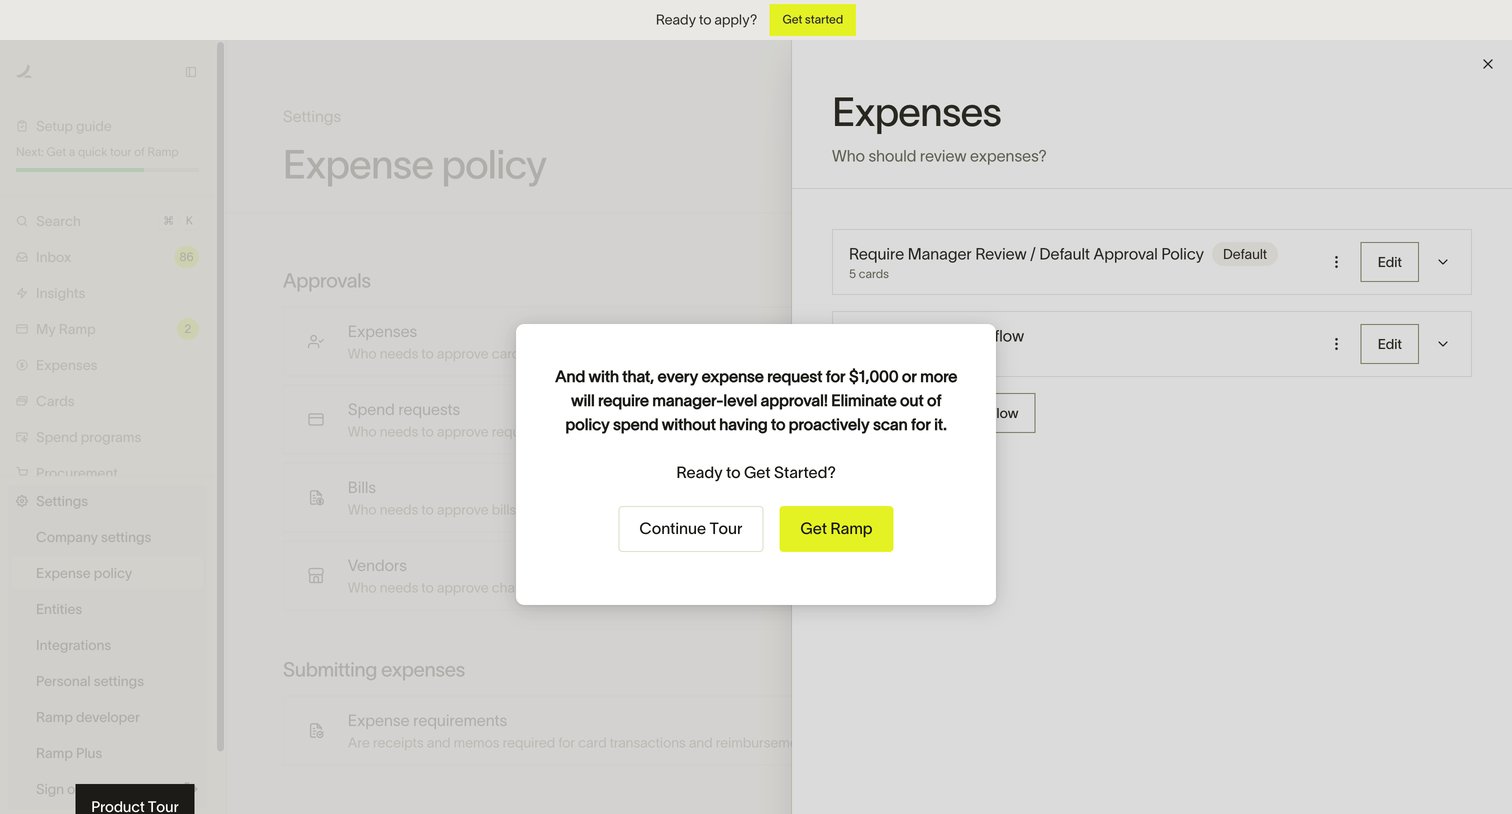Click the My Ramp card icon
Screen dimensions: 1512x814
(22, 329)
